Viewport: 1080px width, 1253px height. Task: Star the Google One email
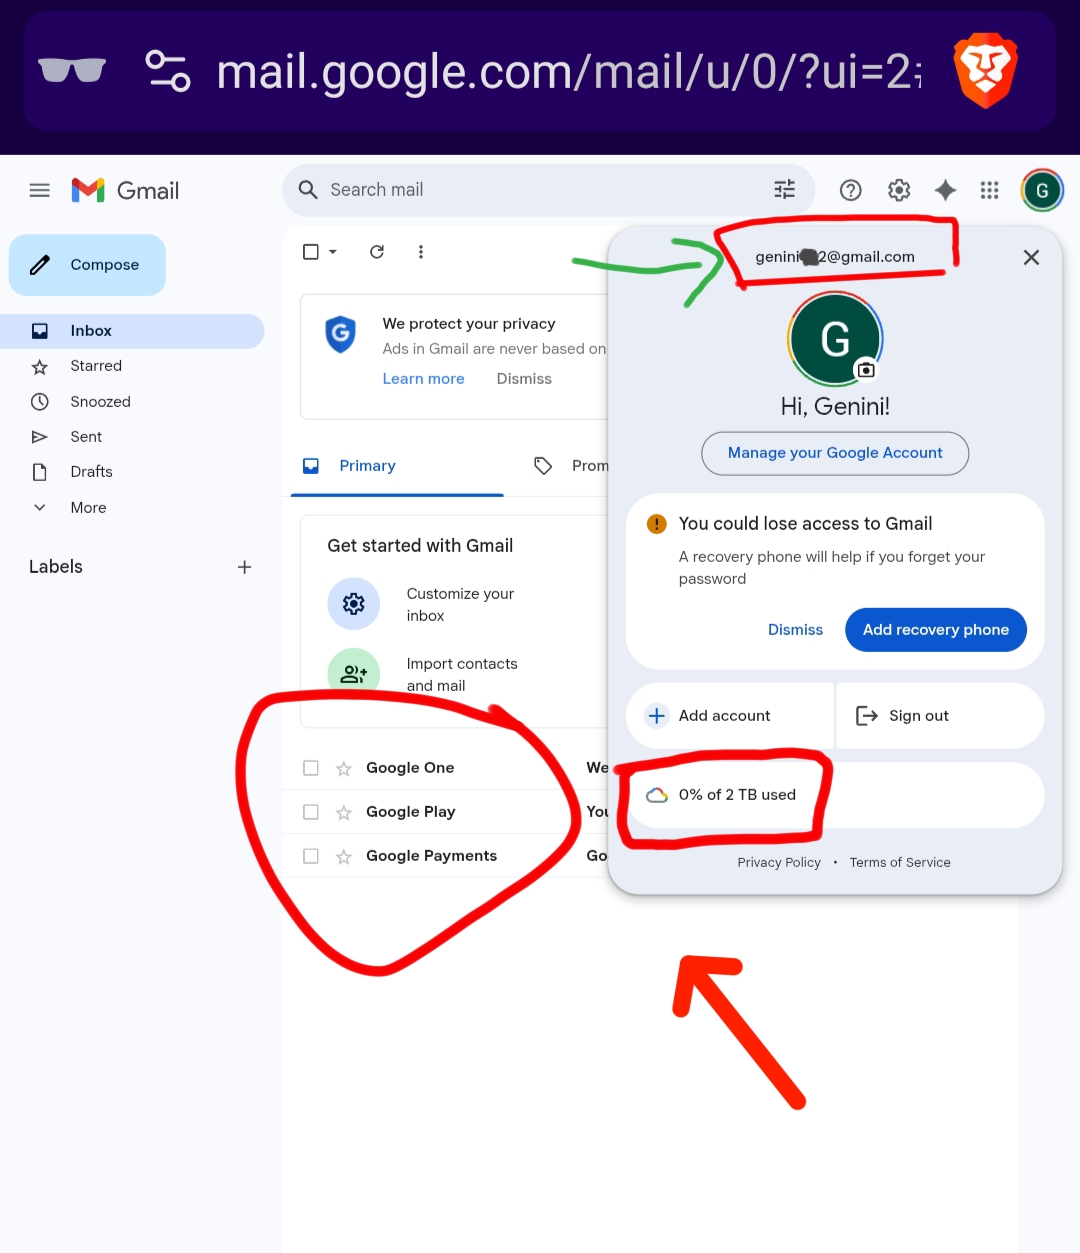[x=344, y=768]
